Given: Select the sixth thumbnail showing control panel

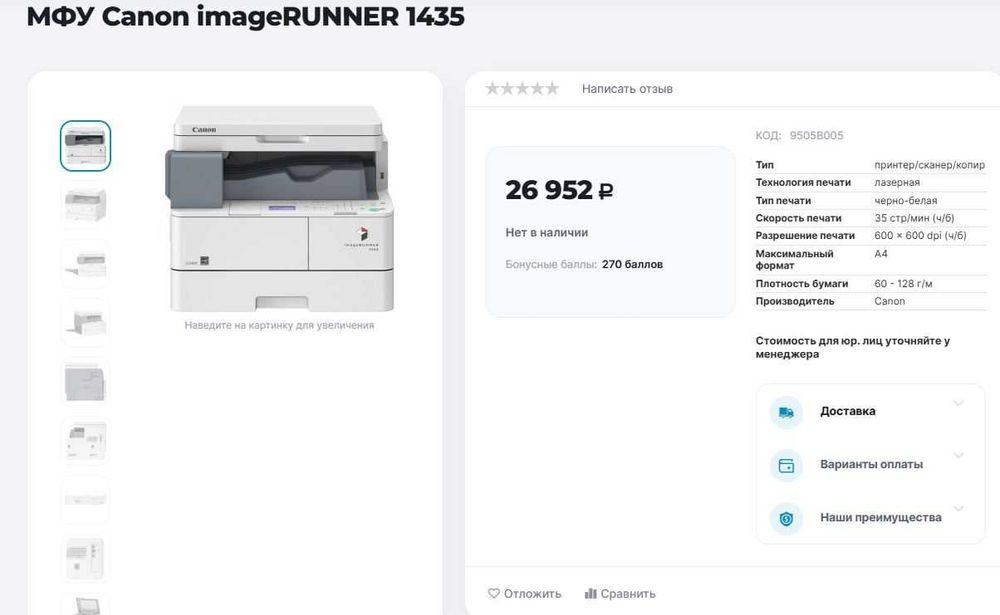Looking at the screenshot, I should coord(85,440).
